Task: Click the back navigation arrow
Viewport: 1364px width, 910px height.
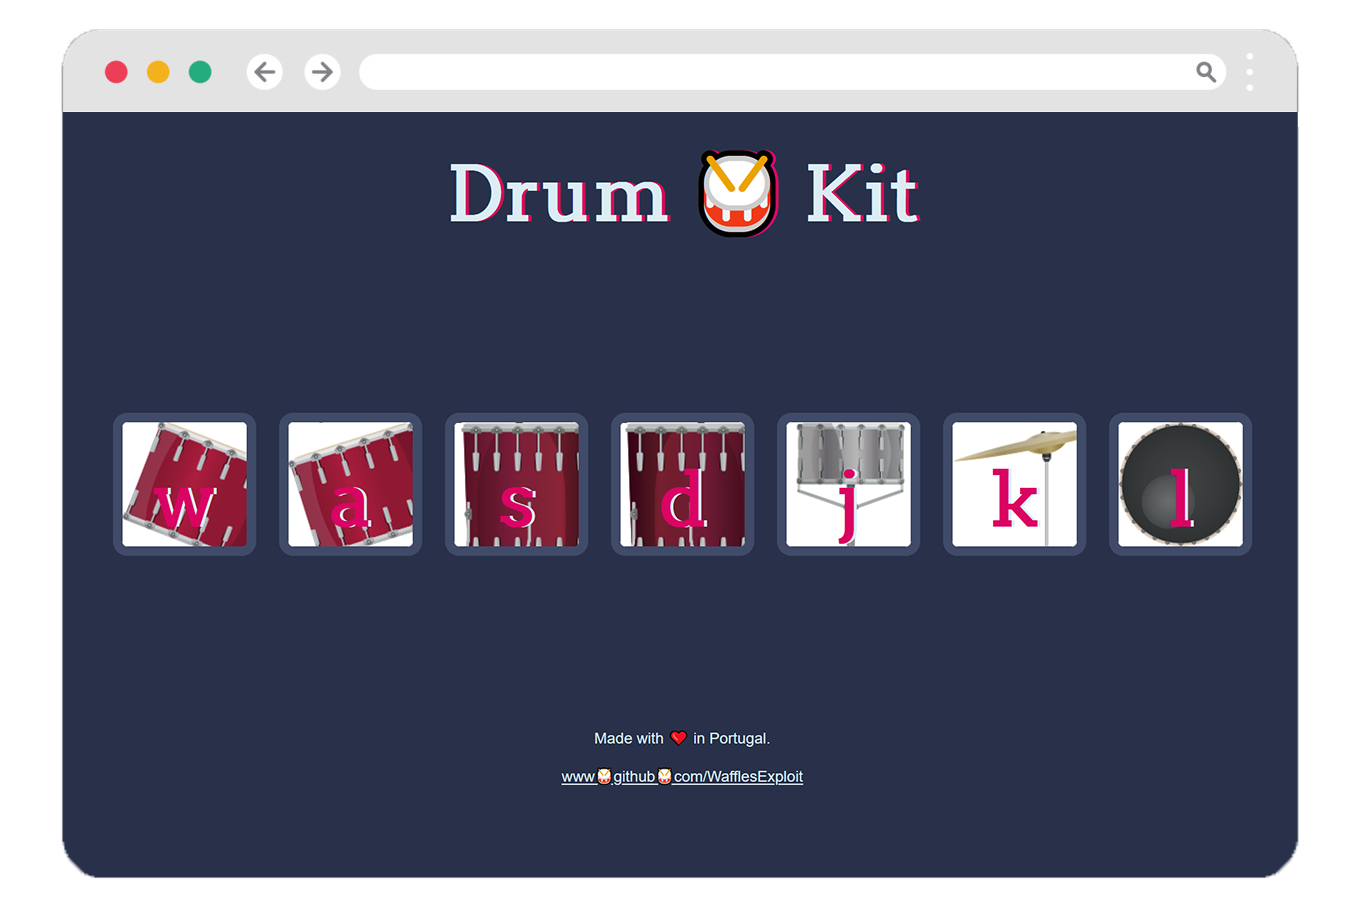Action: pyautogui.click(x=264, y=72)
